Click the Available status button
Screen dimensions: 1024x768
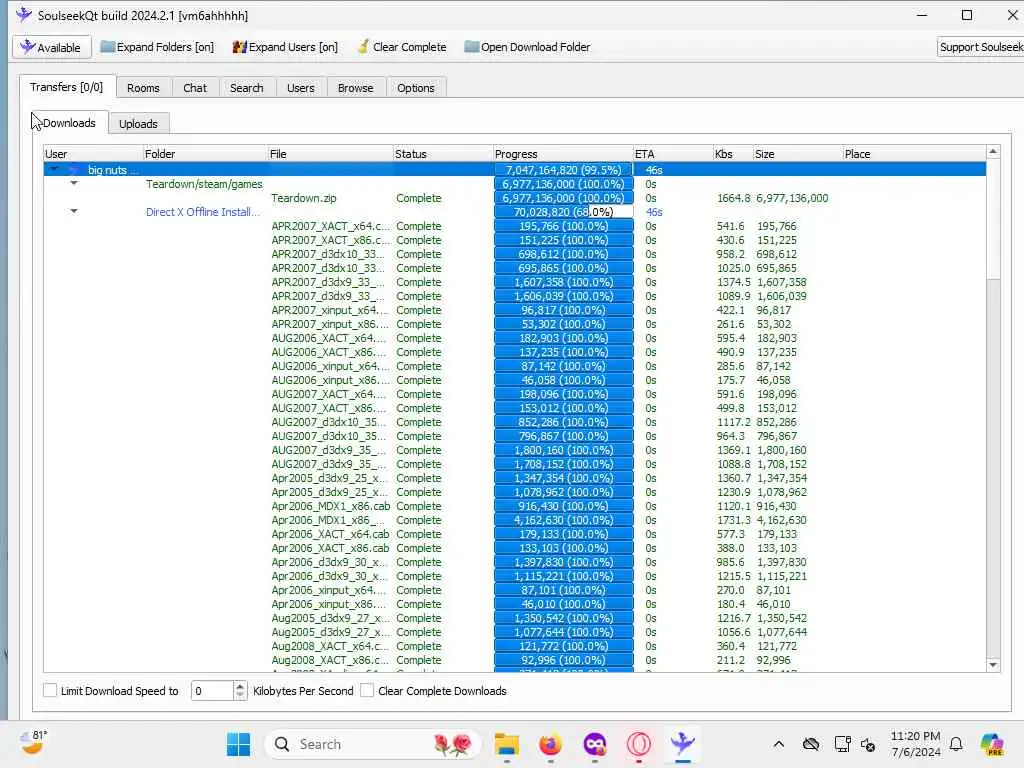click(x=51, y=47)
